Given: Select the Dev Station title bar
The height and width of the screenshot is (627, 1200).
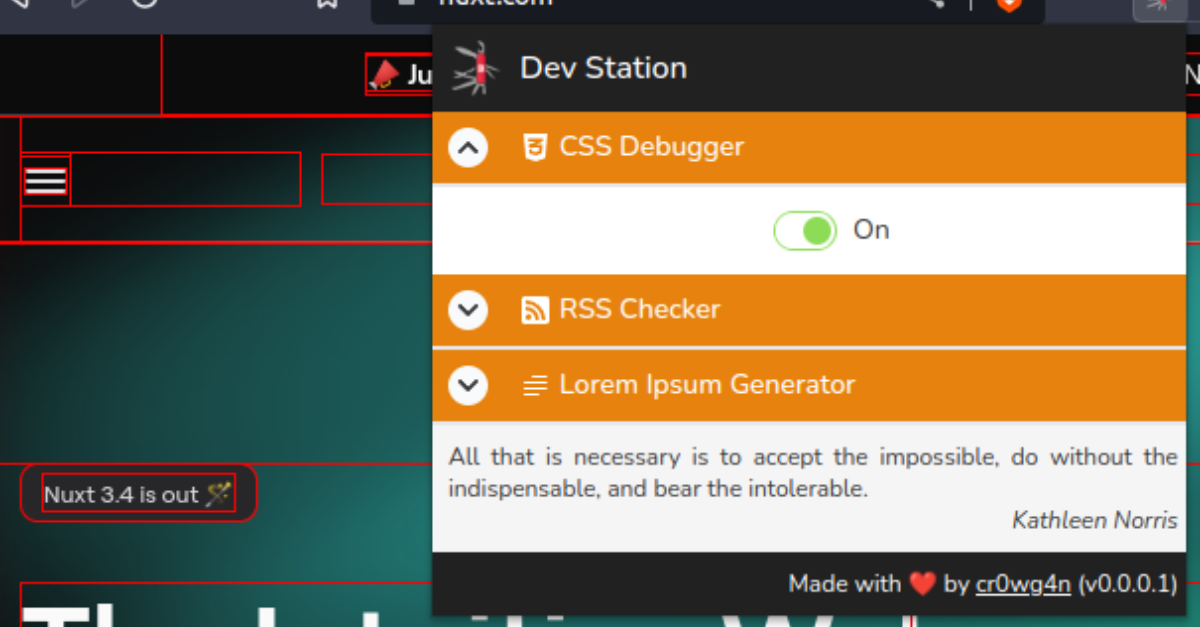Looking at the screenshot, I should click(602, 67).
